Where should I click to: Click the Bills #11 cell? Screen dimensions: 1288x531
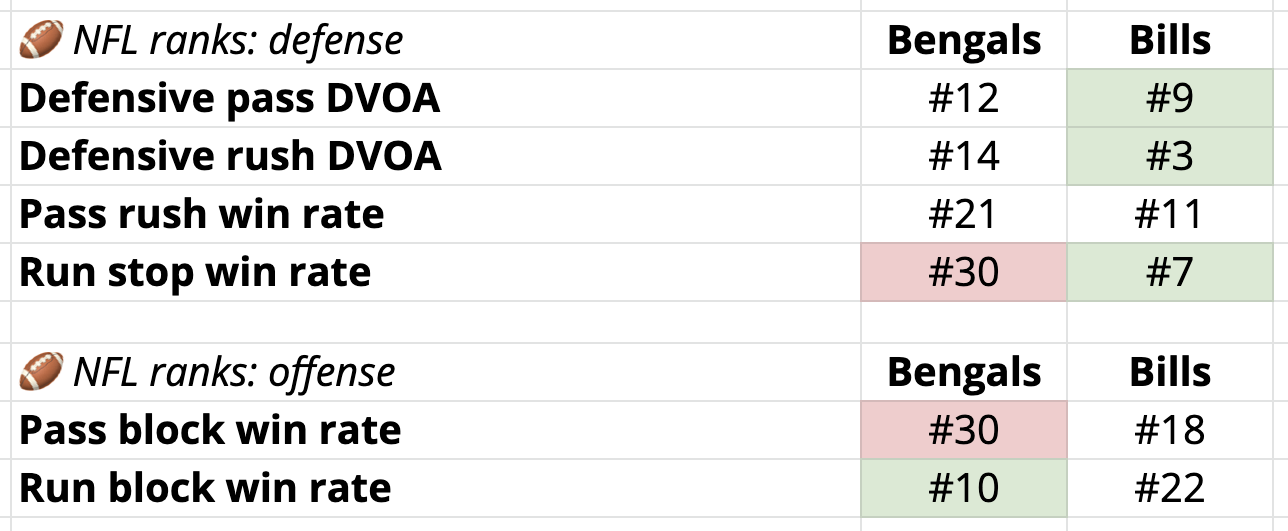click(x=1170, y=214)
